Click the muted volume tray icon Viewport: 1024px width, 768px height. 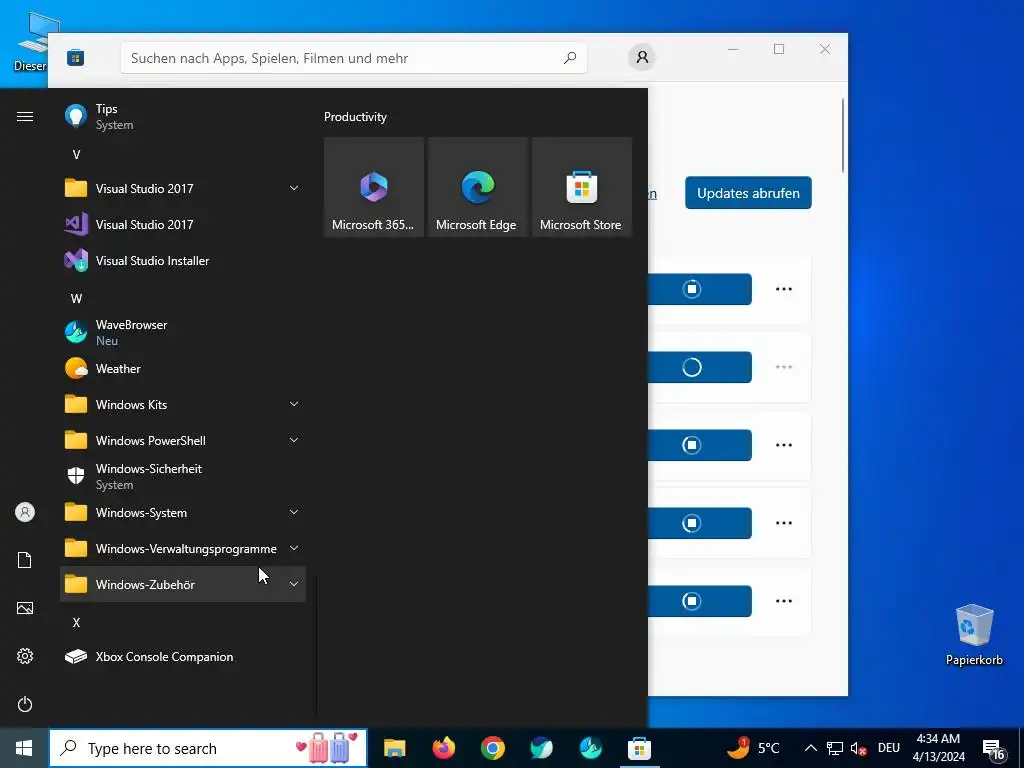coord(858,748)
